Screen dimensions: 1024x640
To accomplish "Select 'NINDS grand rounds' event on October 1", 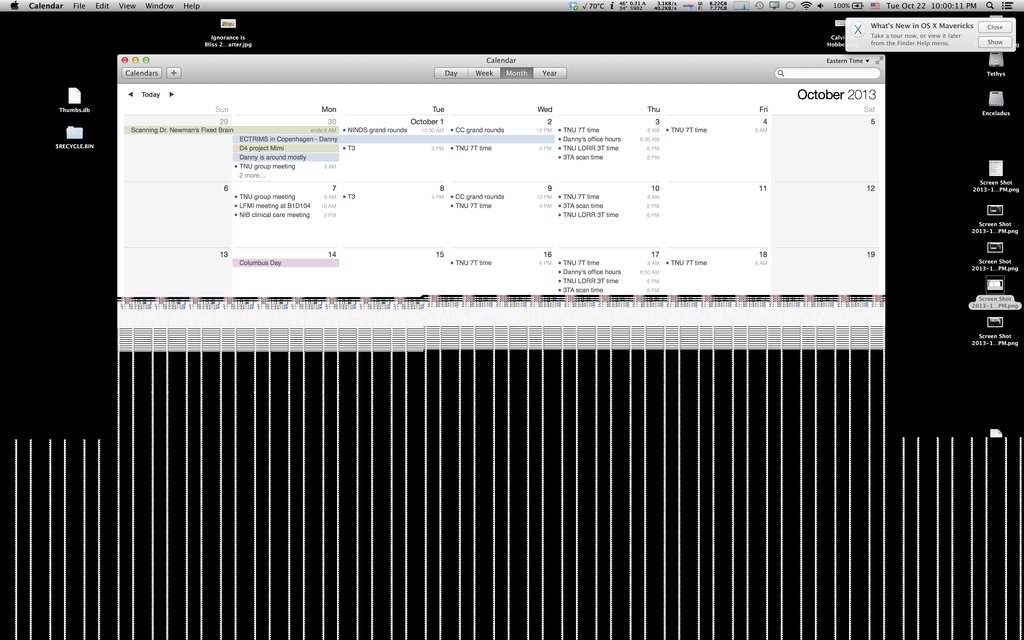I will tap(394, 130).
